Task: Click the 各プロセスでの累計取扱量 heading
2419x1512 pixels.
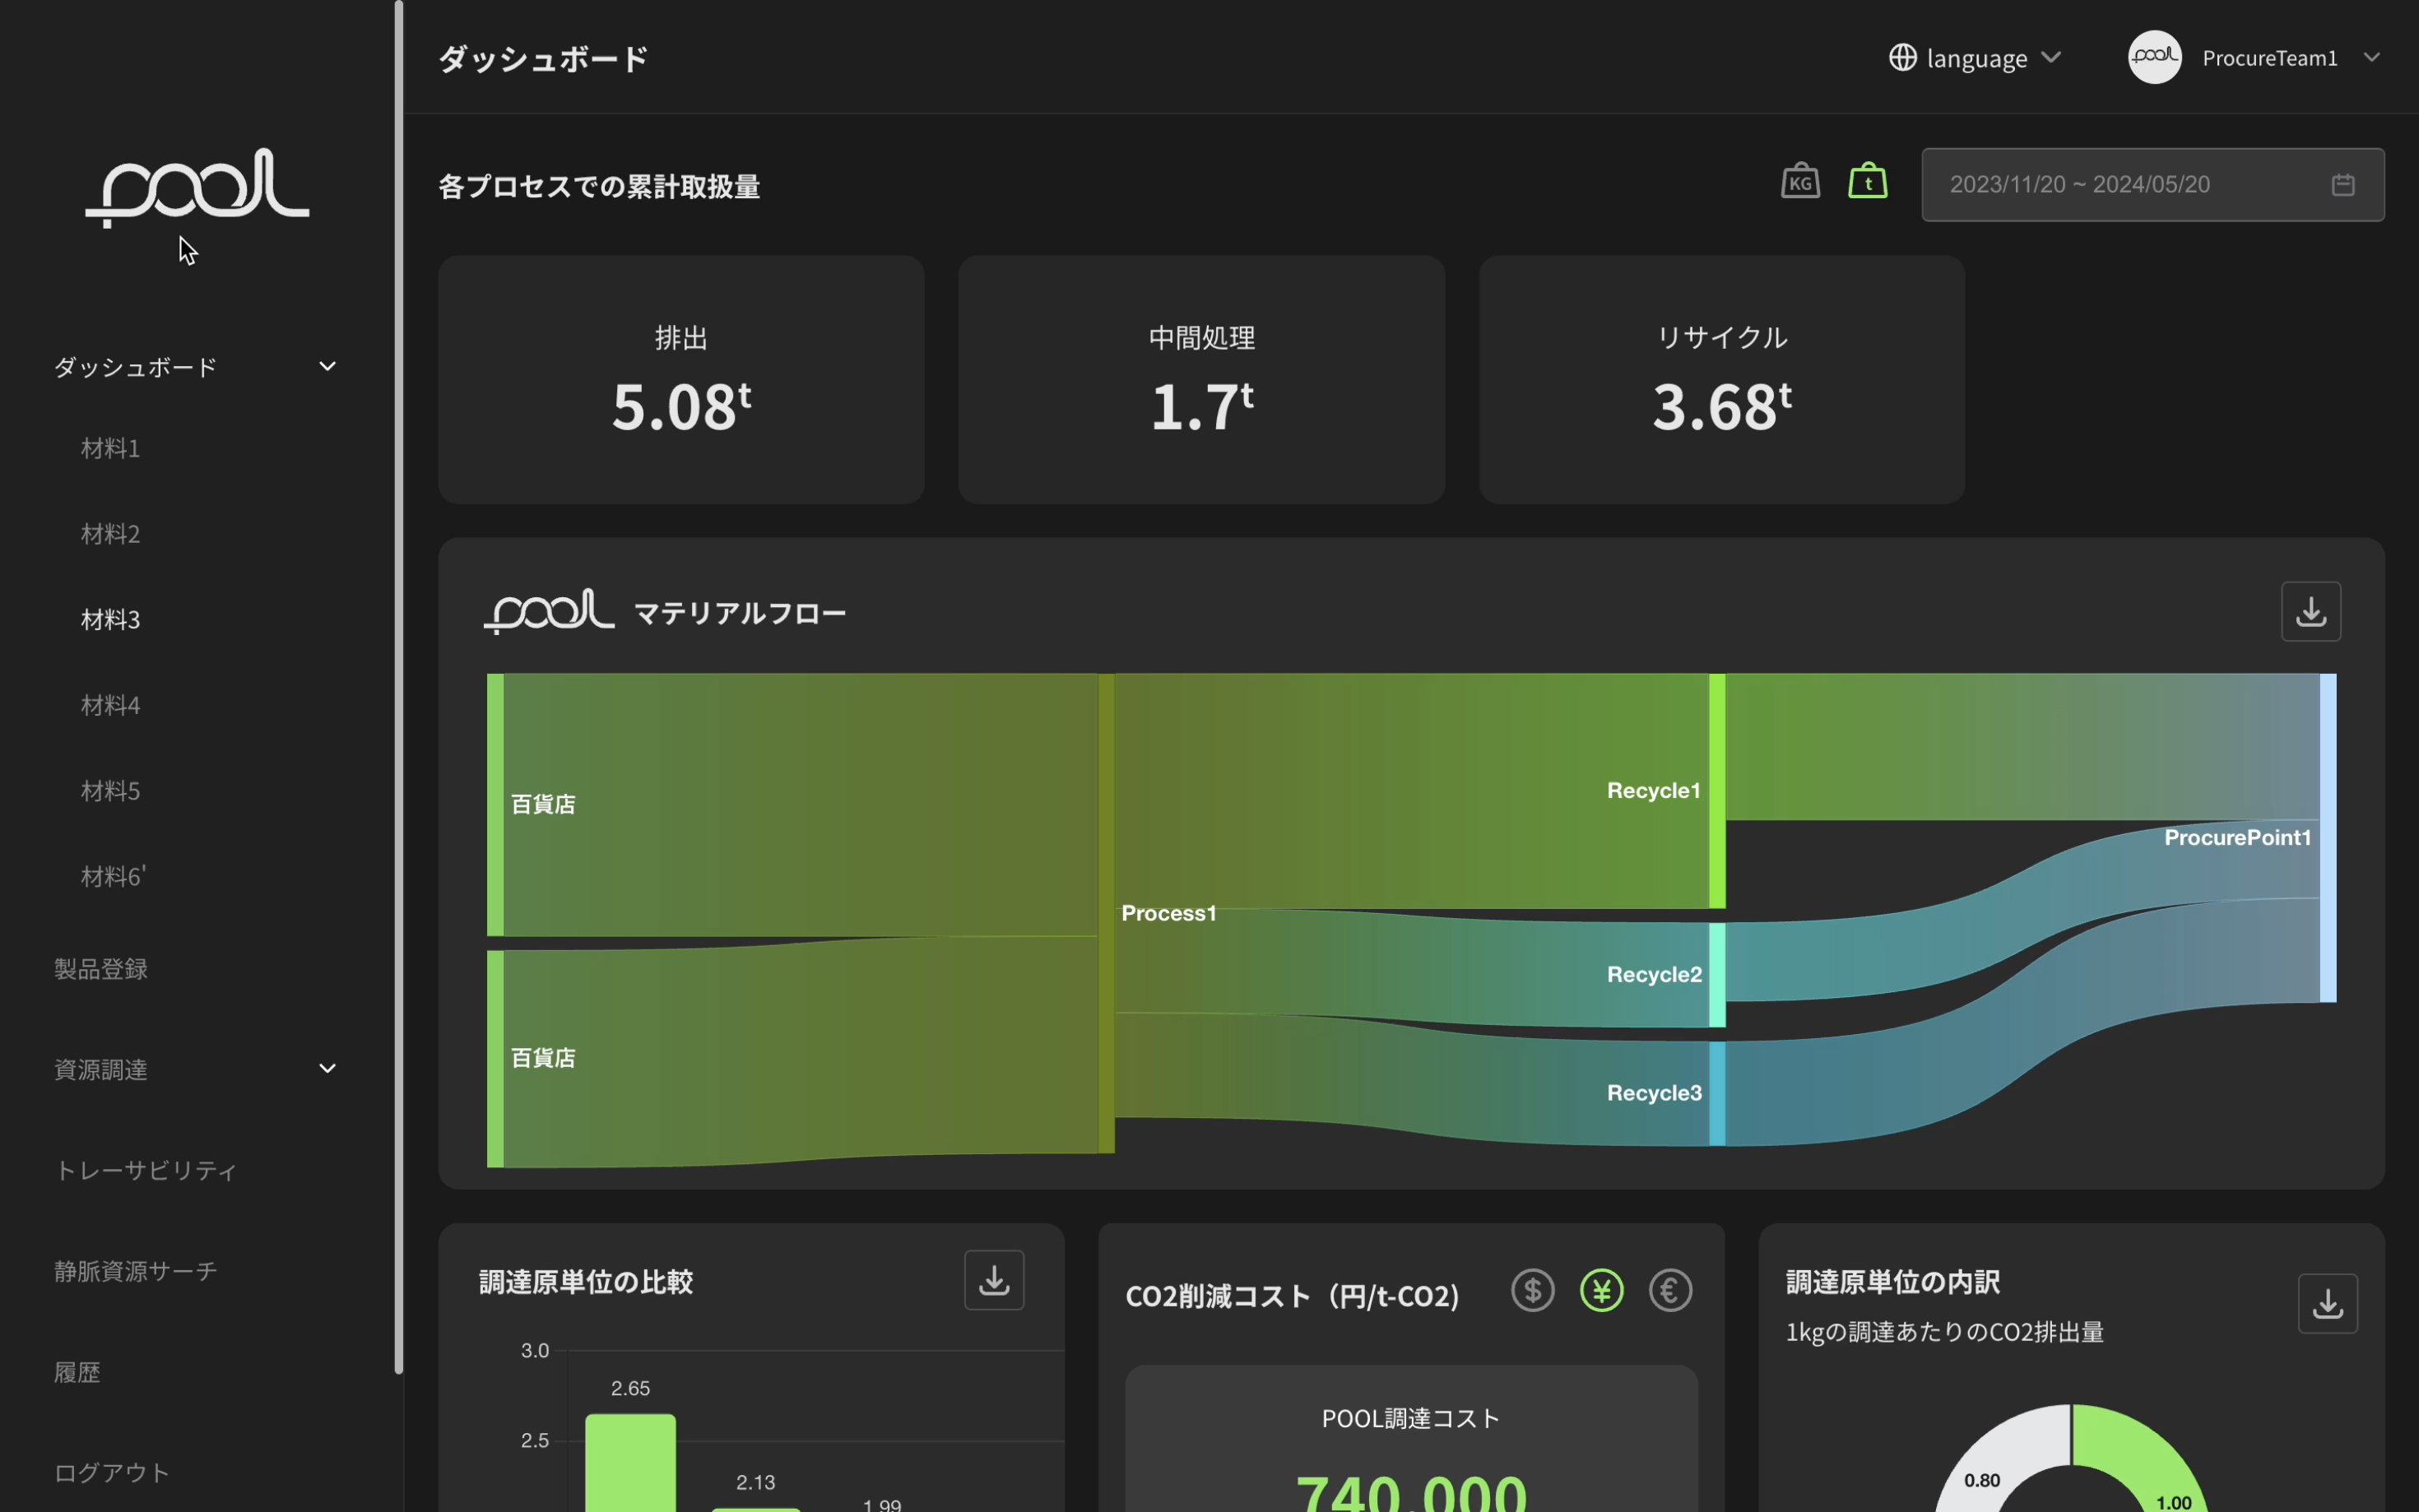Action: (x=599, y=187)
